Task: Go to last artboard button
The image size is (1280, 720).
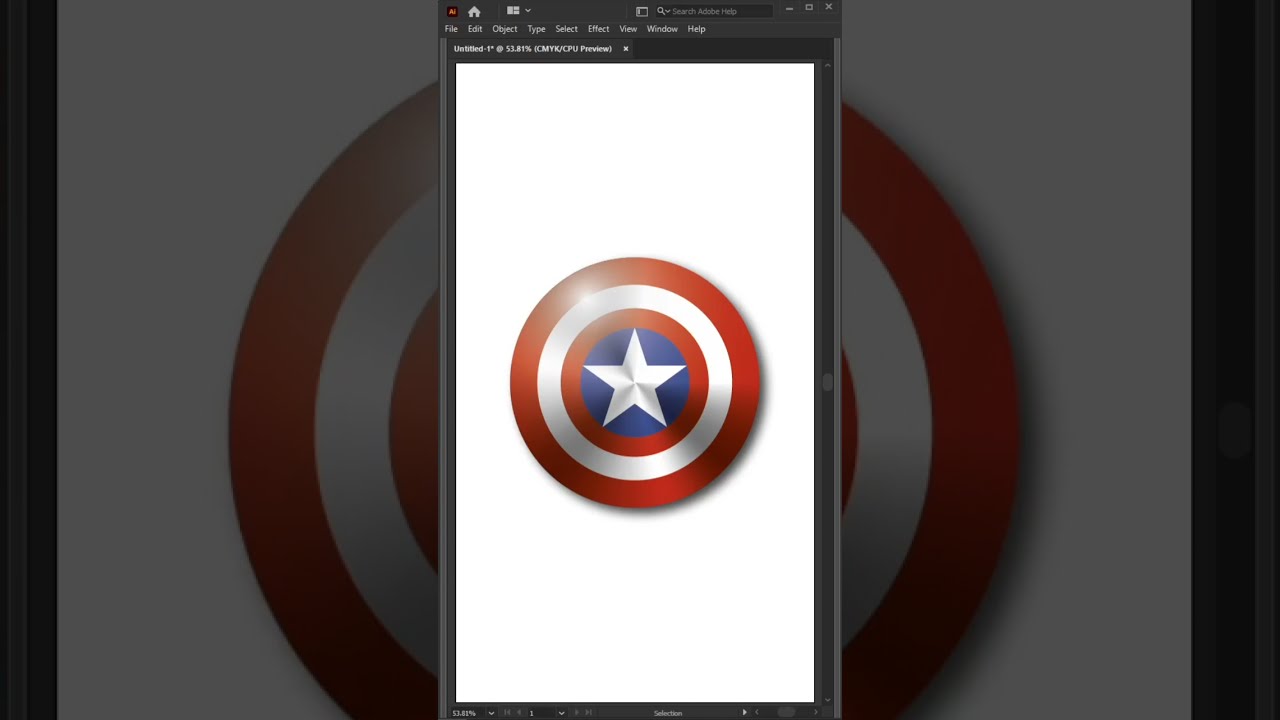Action: (x=588, y=713)
